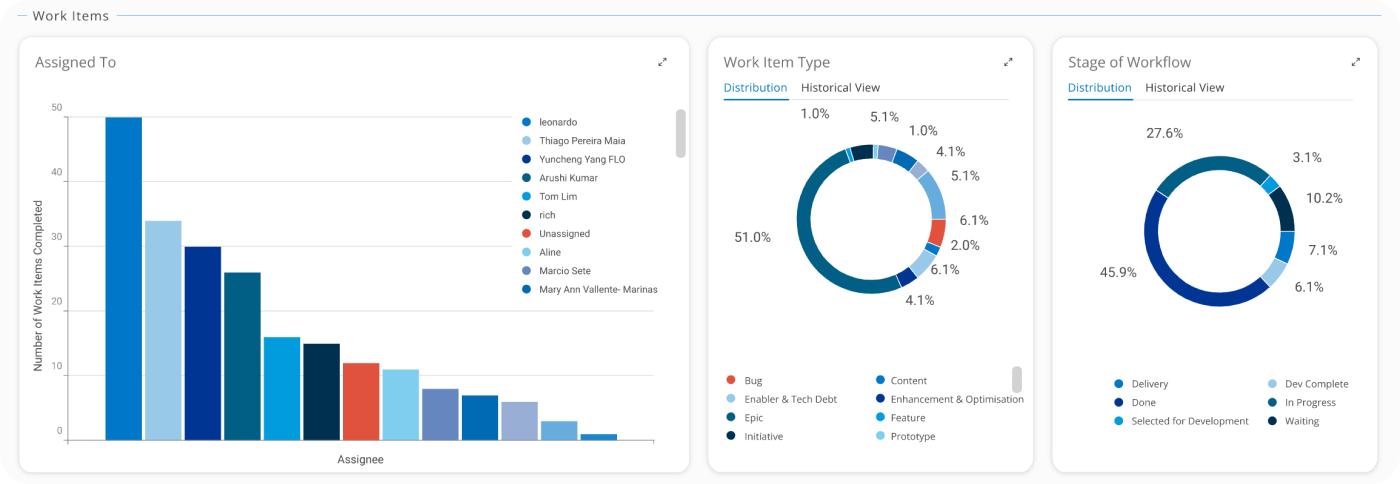Open Historical View tab in Stage of Workflow
Image resolution: width=1400 pixels, height=484 pixels.
[1184, 88]
